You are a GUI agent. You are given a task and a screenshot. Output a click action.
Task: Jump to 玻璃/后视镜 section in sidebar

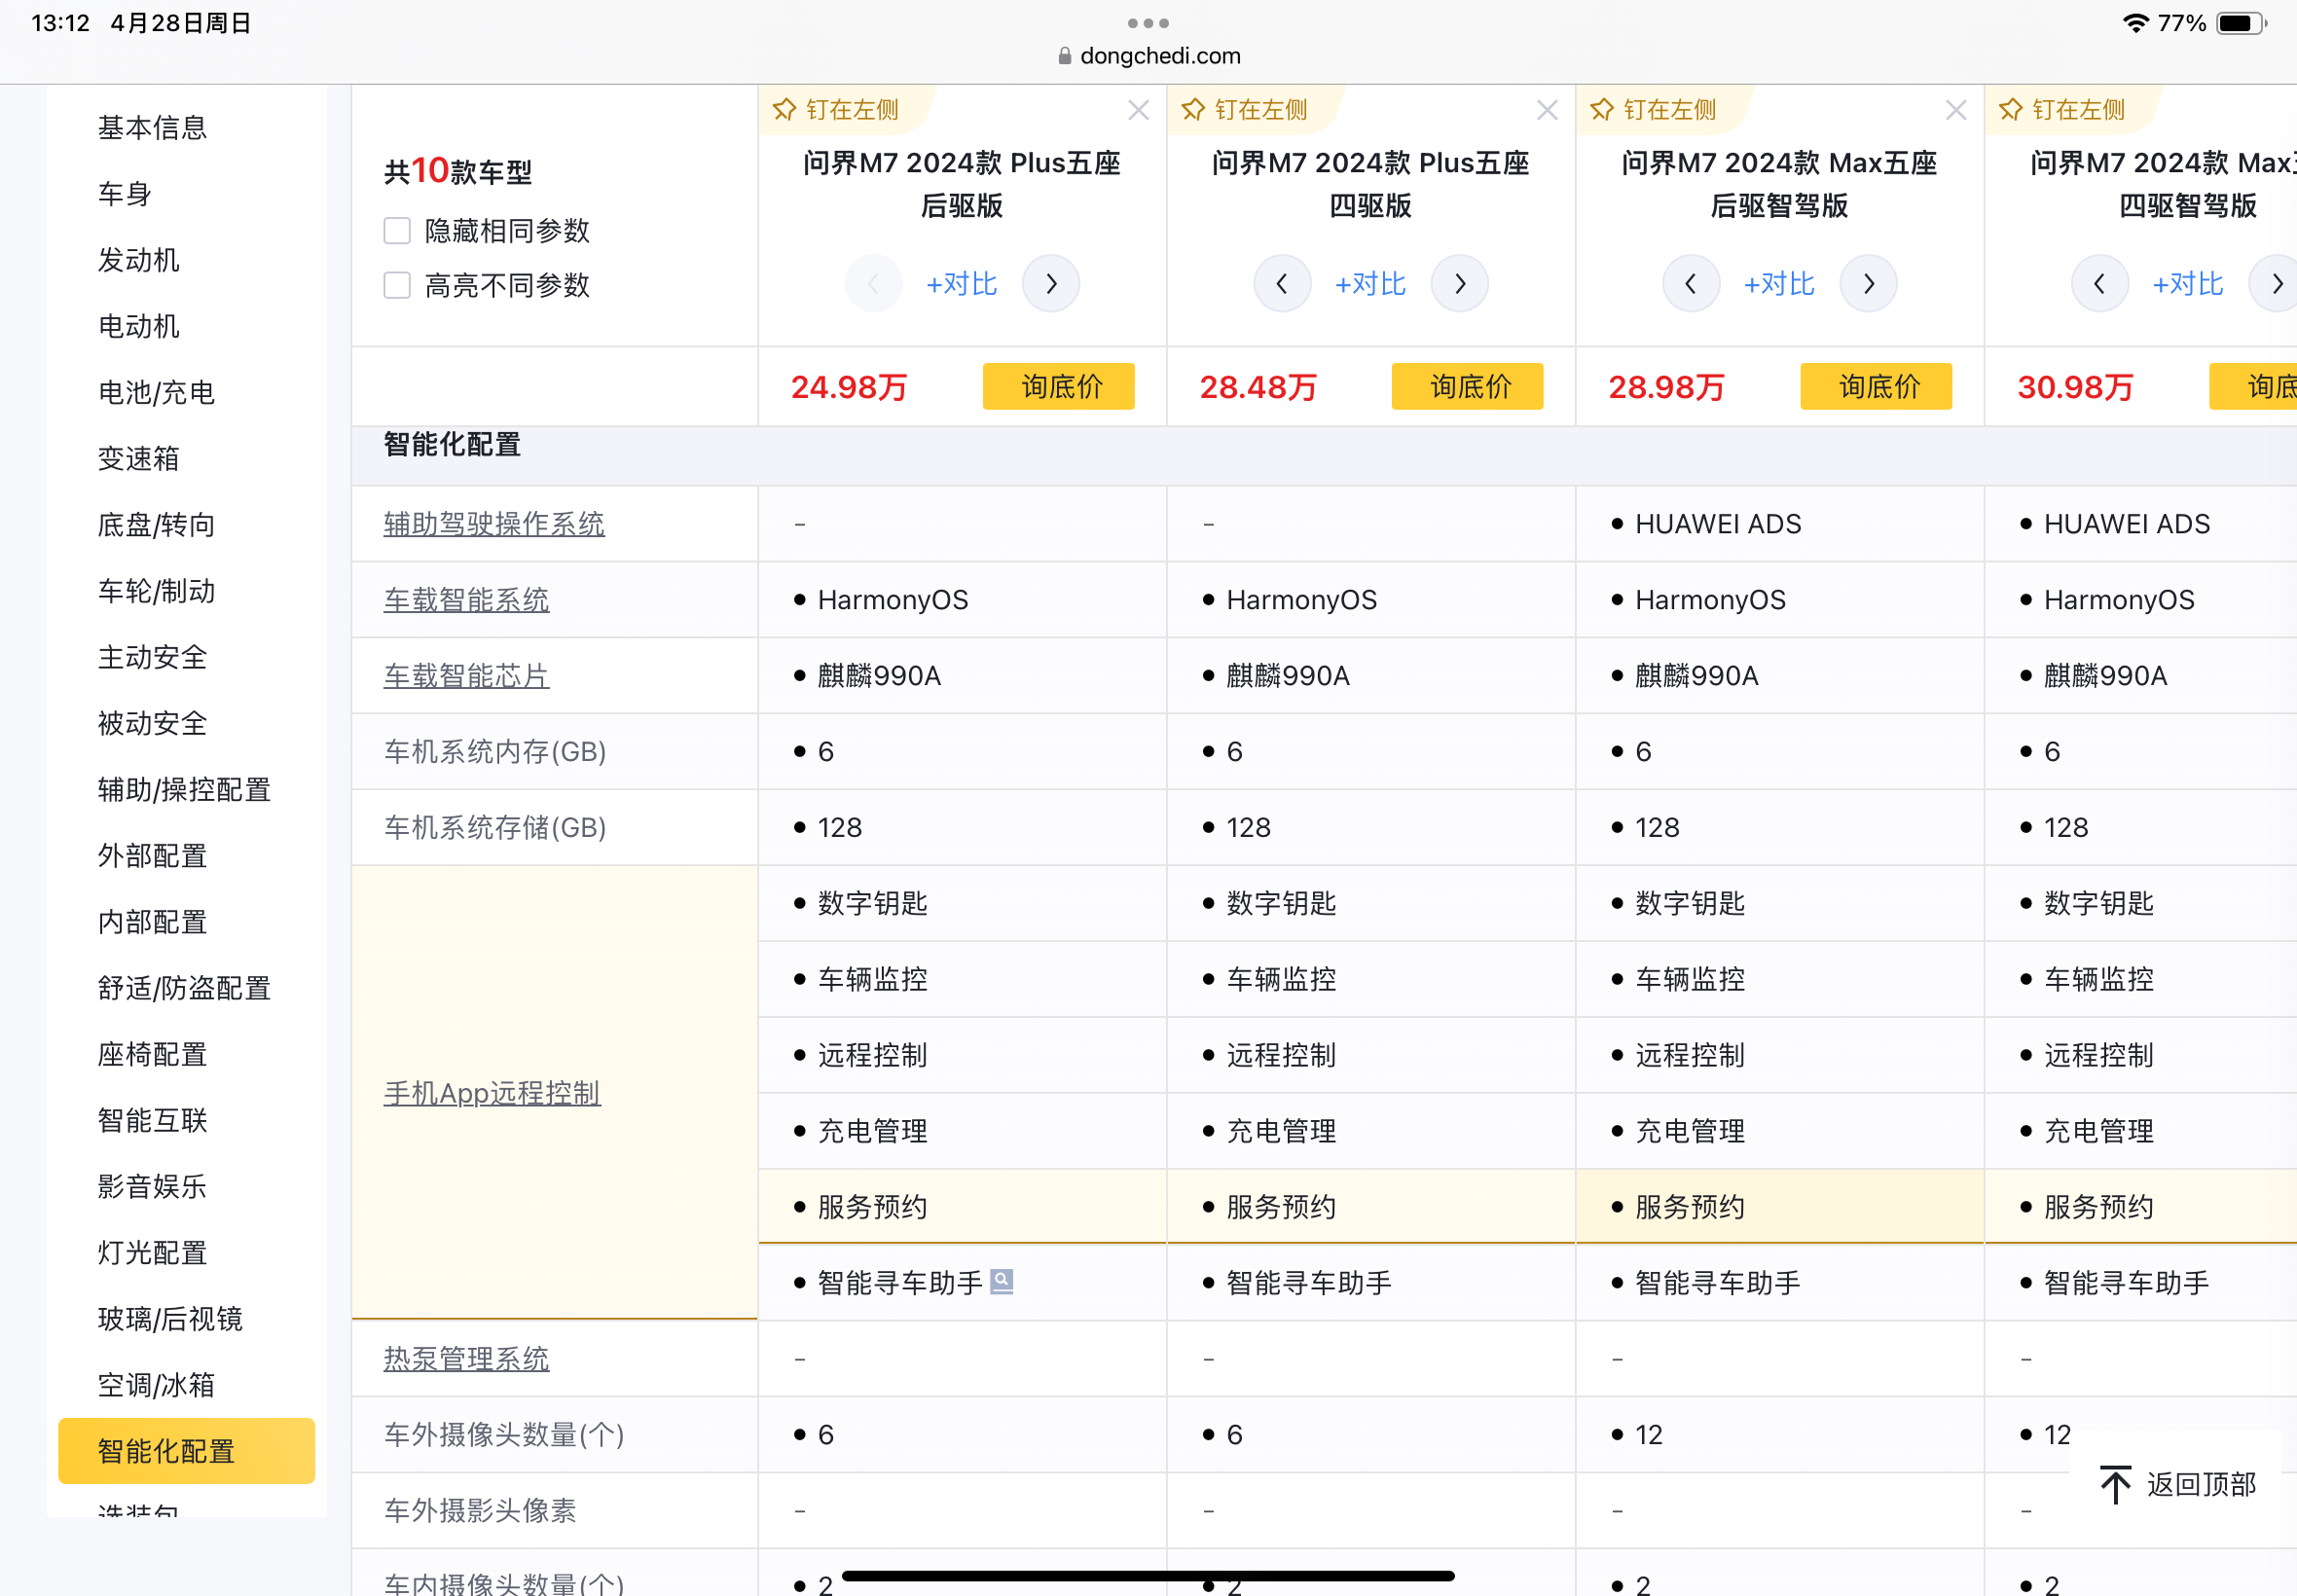[170, 1319]
